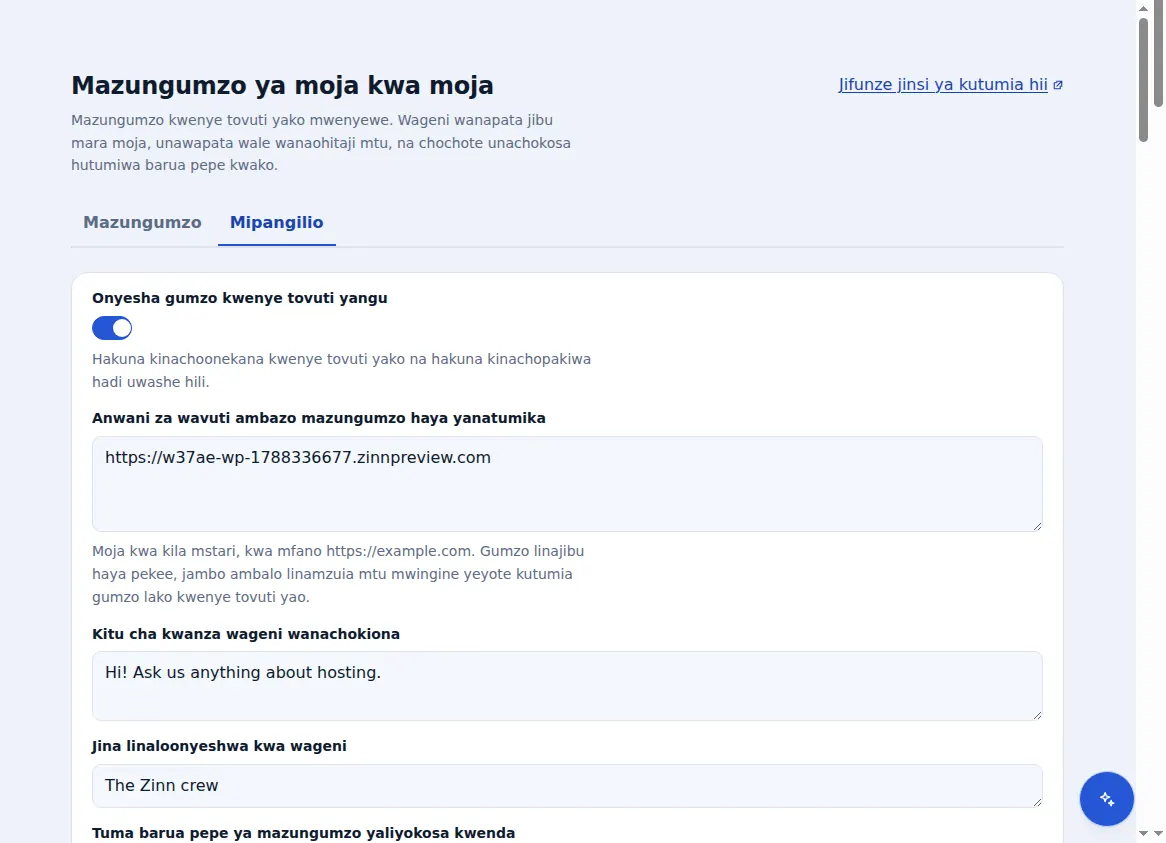
Task: Click the label Onyesha gumzo kwenye tovuti yangu
Action: 239,298
